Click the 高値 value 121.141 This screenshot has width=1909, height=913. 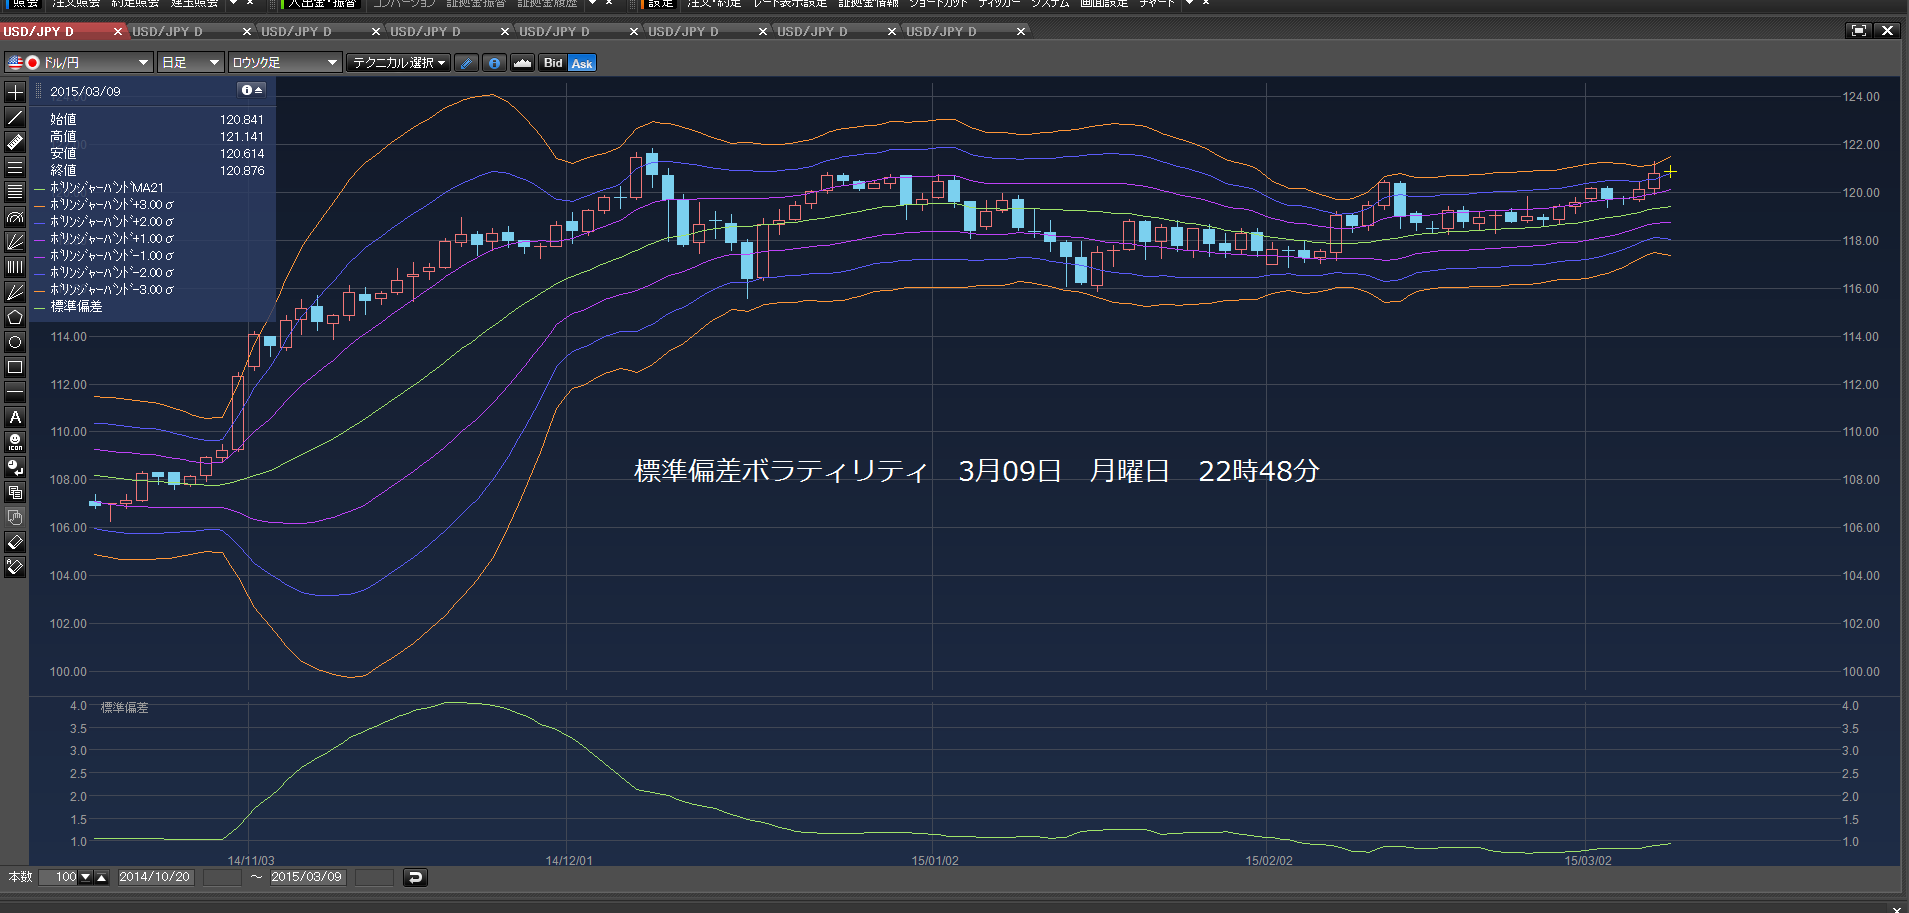242,137
